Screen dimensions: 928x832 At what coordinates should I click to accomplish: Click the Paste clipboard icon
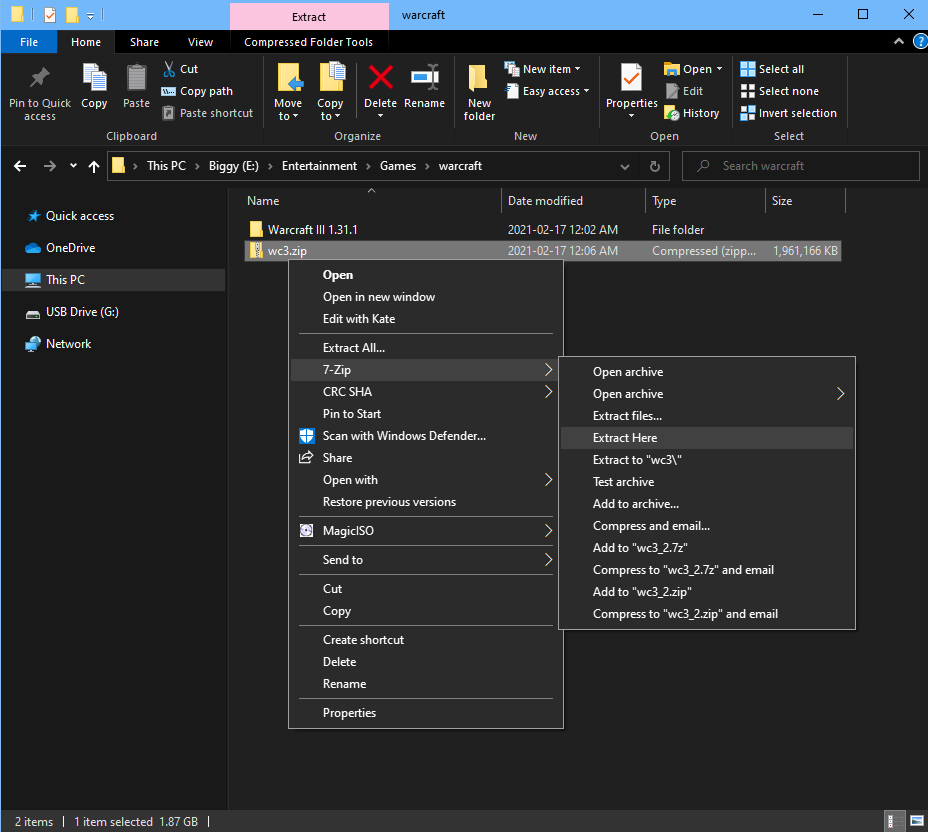(136, 78)
